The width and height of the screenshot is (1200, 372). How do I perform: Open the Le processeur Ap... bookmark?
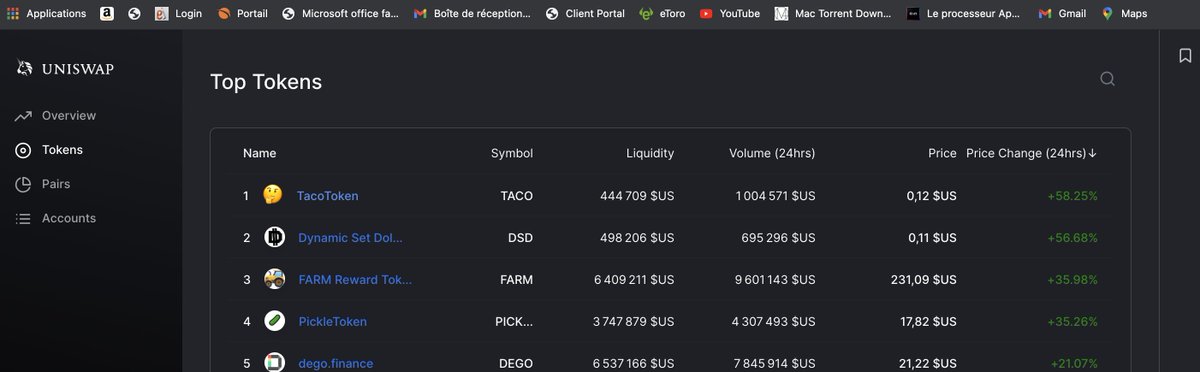964,14
